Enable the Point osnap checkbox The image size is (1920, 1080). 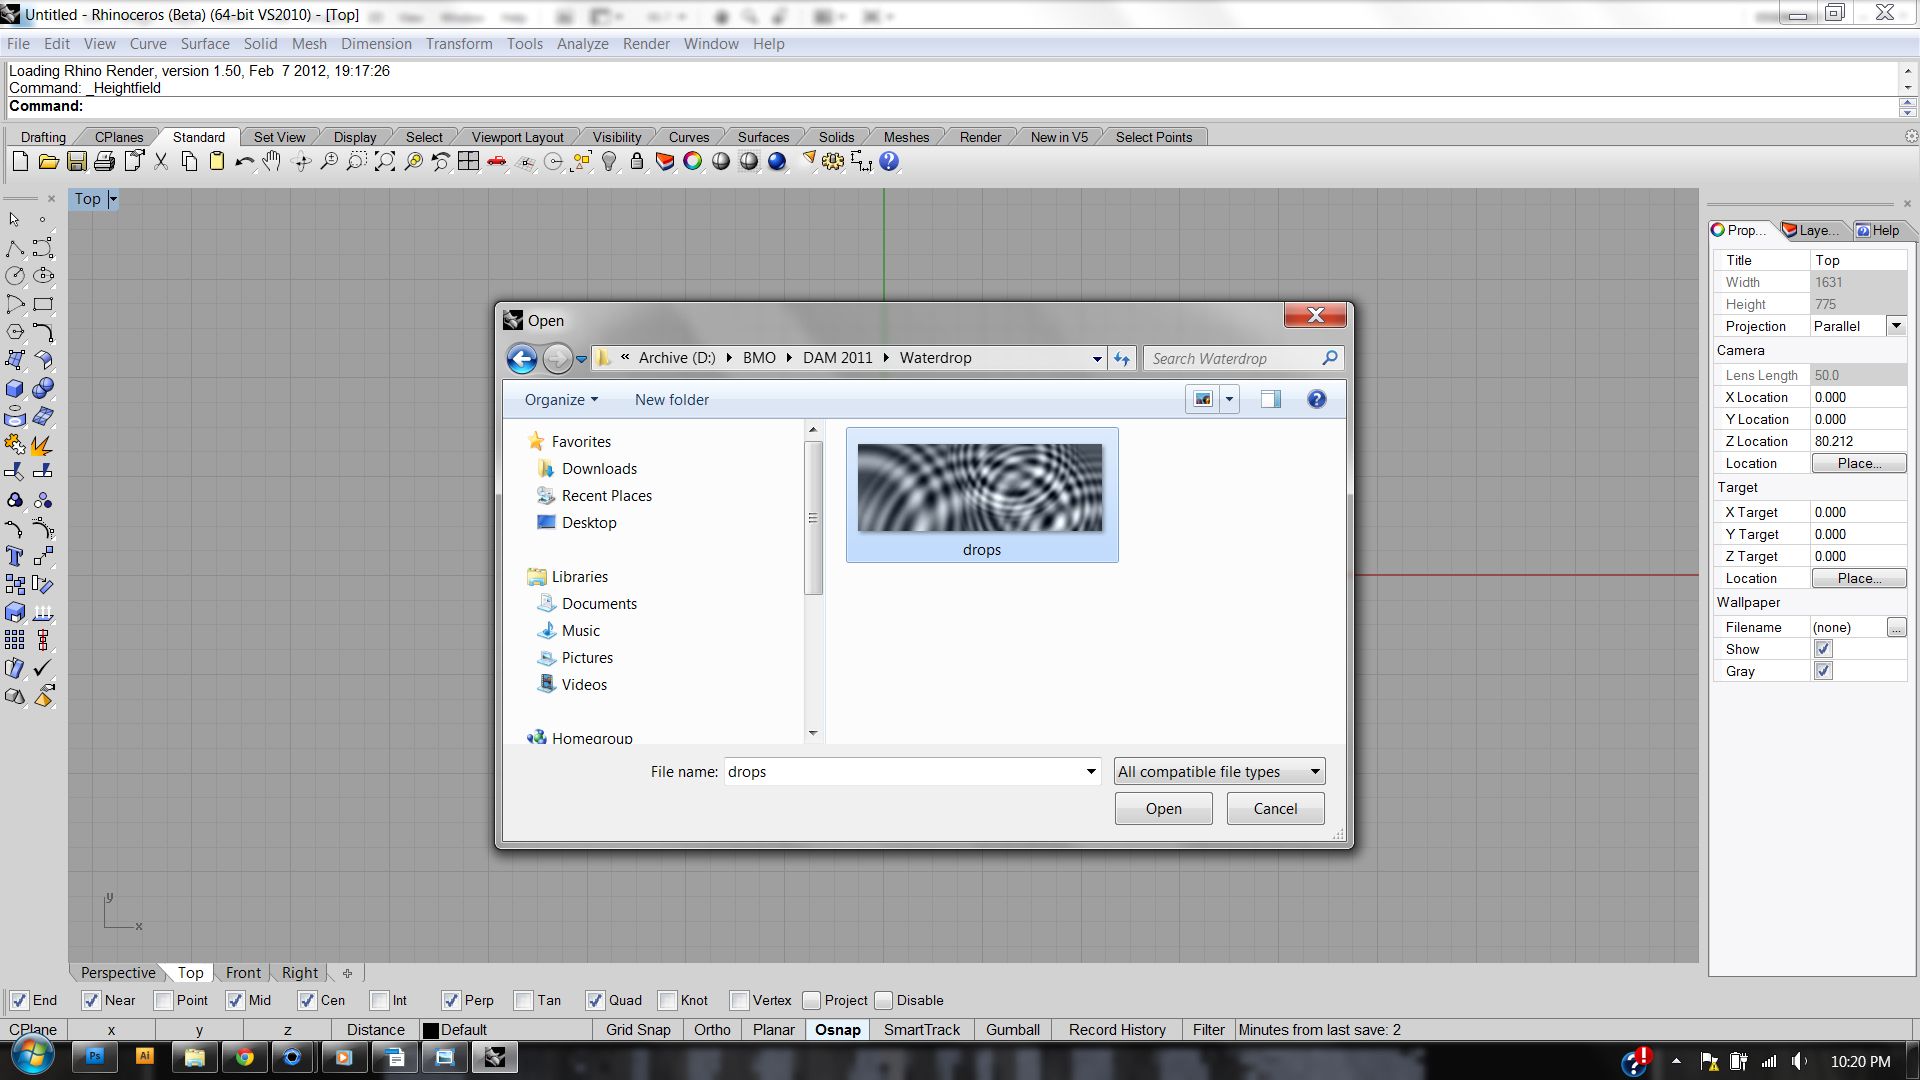coord(164,1000)
